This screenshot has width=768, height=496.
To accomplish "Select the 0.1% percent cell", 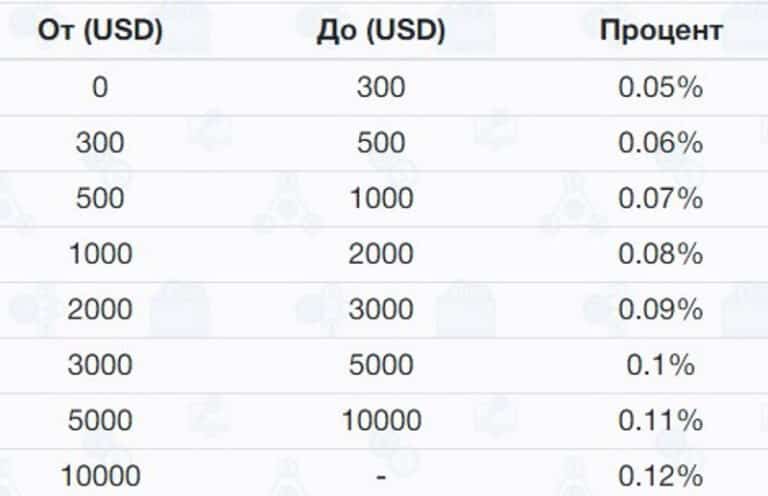I will click(x=661, y=365).
